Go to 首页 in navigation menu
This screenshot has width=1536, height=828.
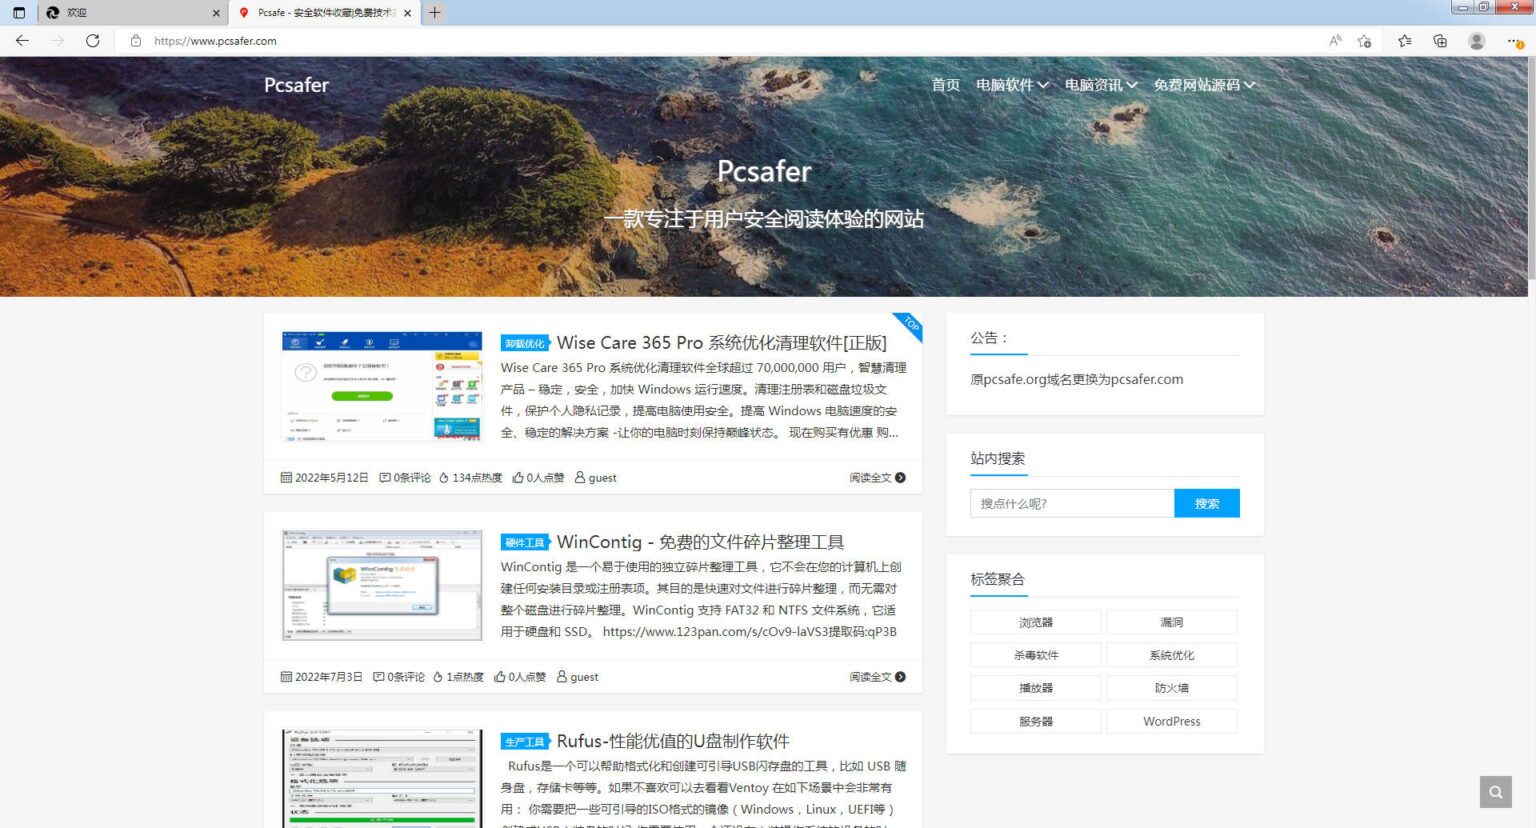[945, 85]
